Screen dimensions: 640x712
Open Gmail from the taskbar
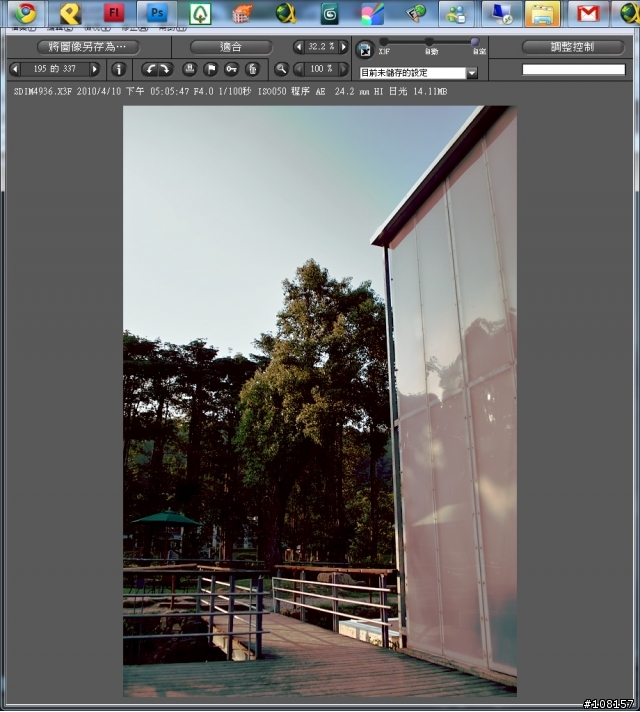coord(588,13)
